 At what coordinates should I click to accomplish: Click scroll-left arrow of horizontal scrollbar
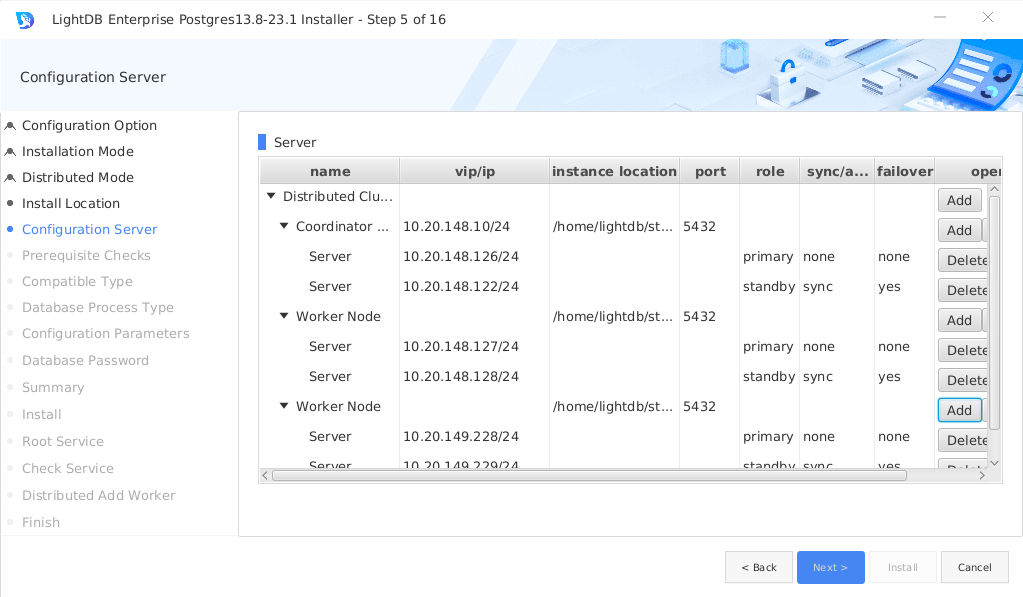pos(265,476)
